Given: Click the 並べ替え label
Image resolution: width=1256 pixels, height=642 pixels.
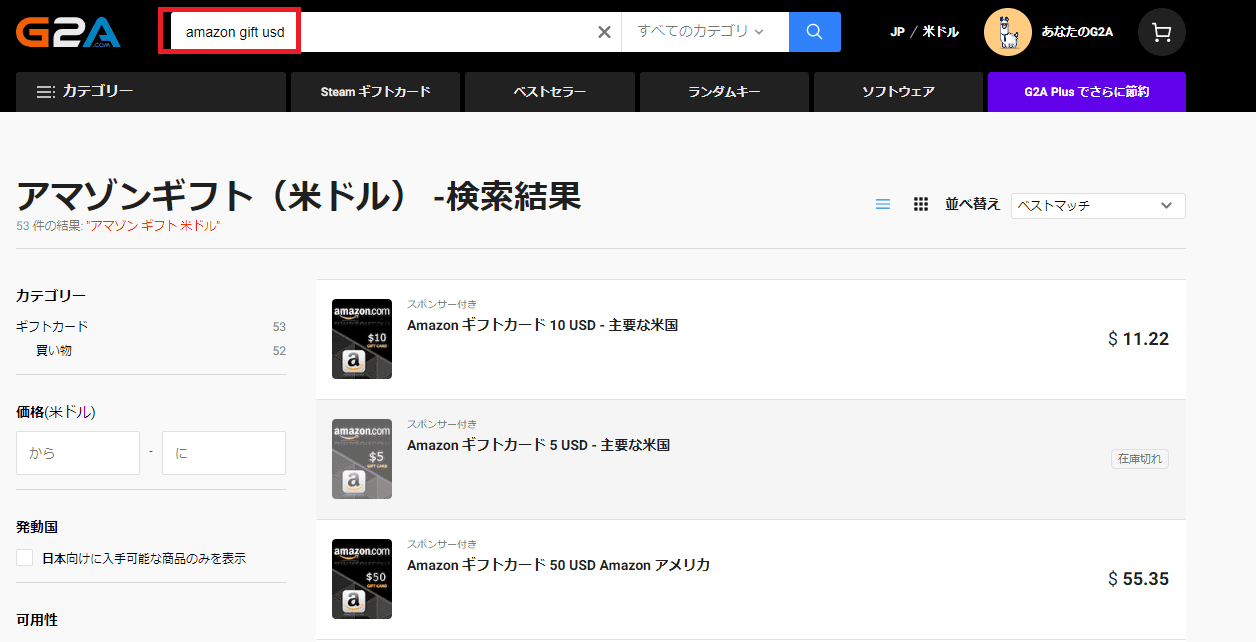Looking at the screenshot, I should 973,204.
